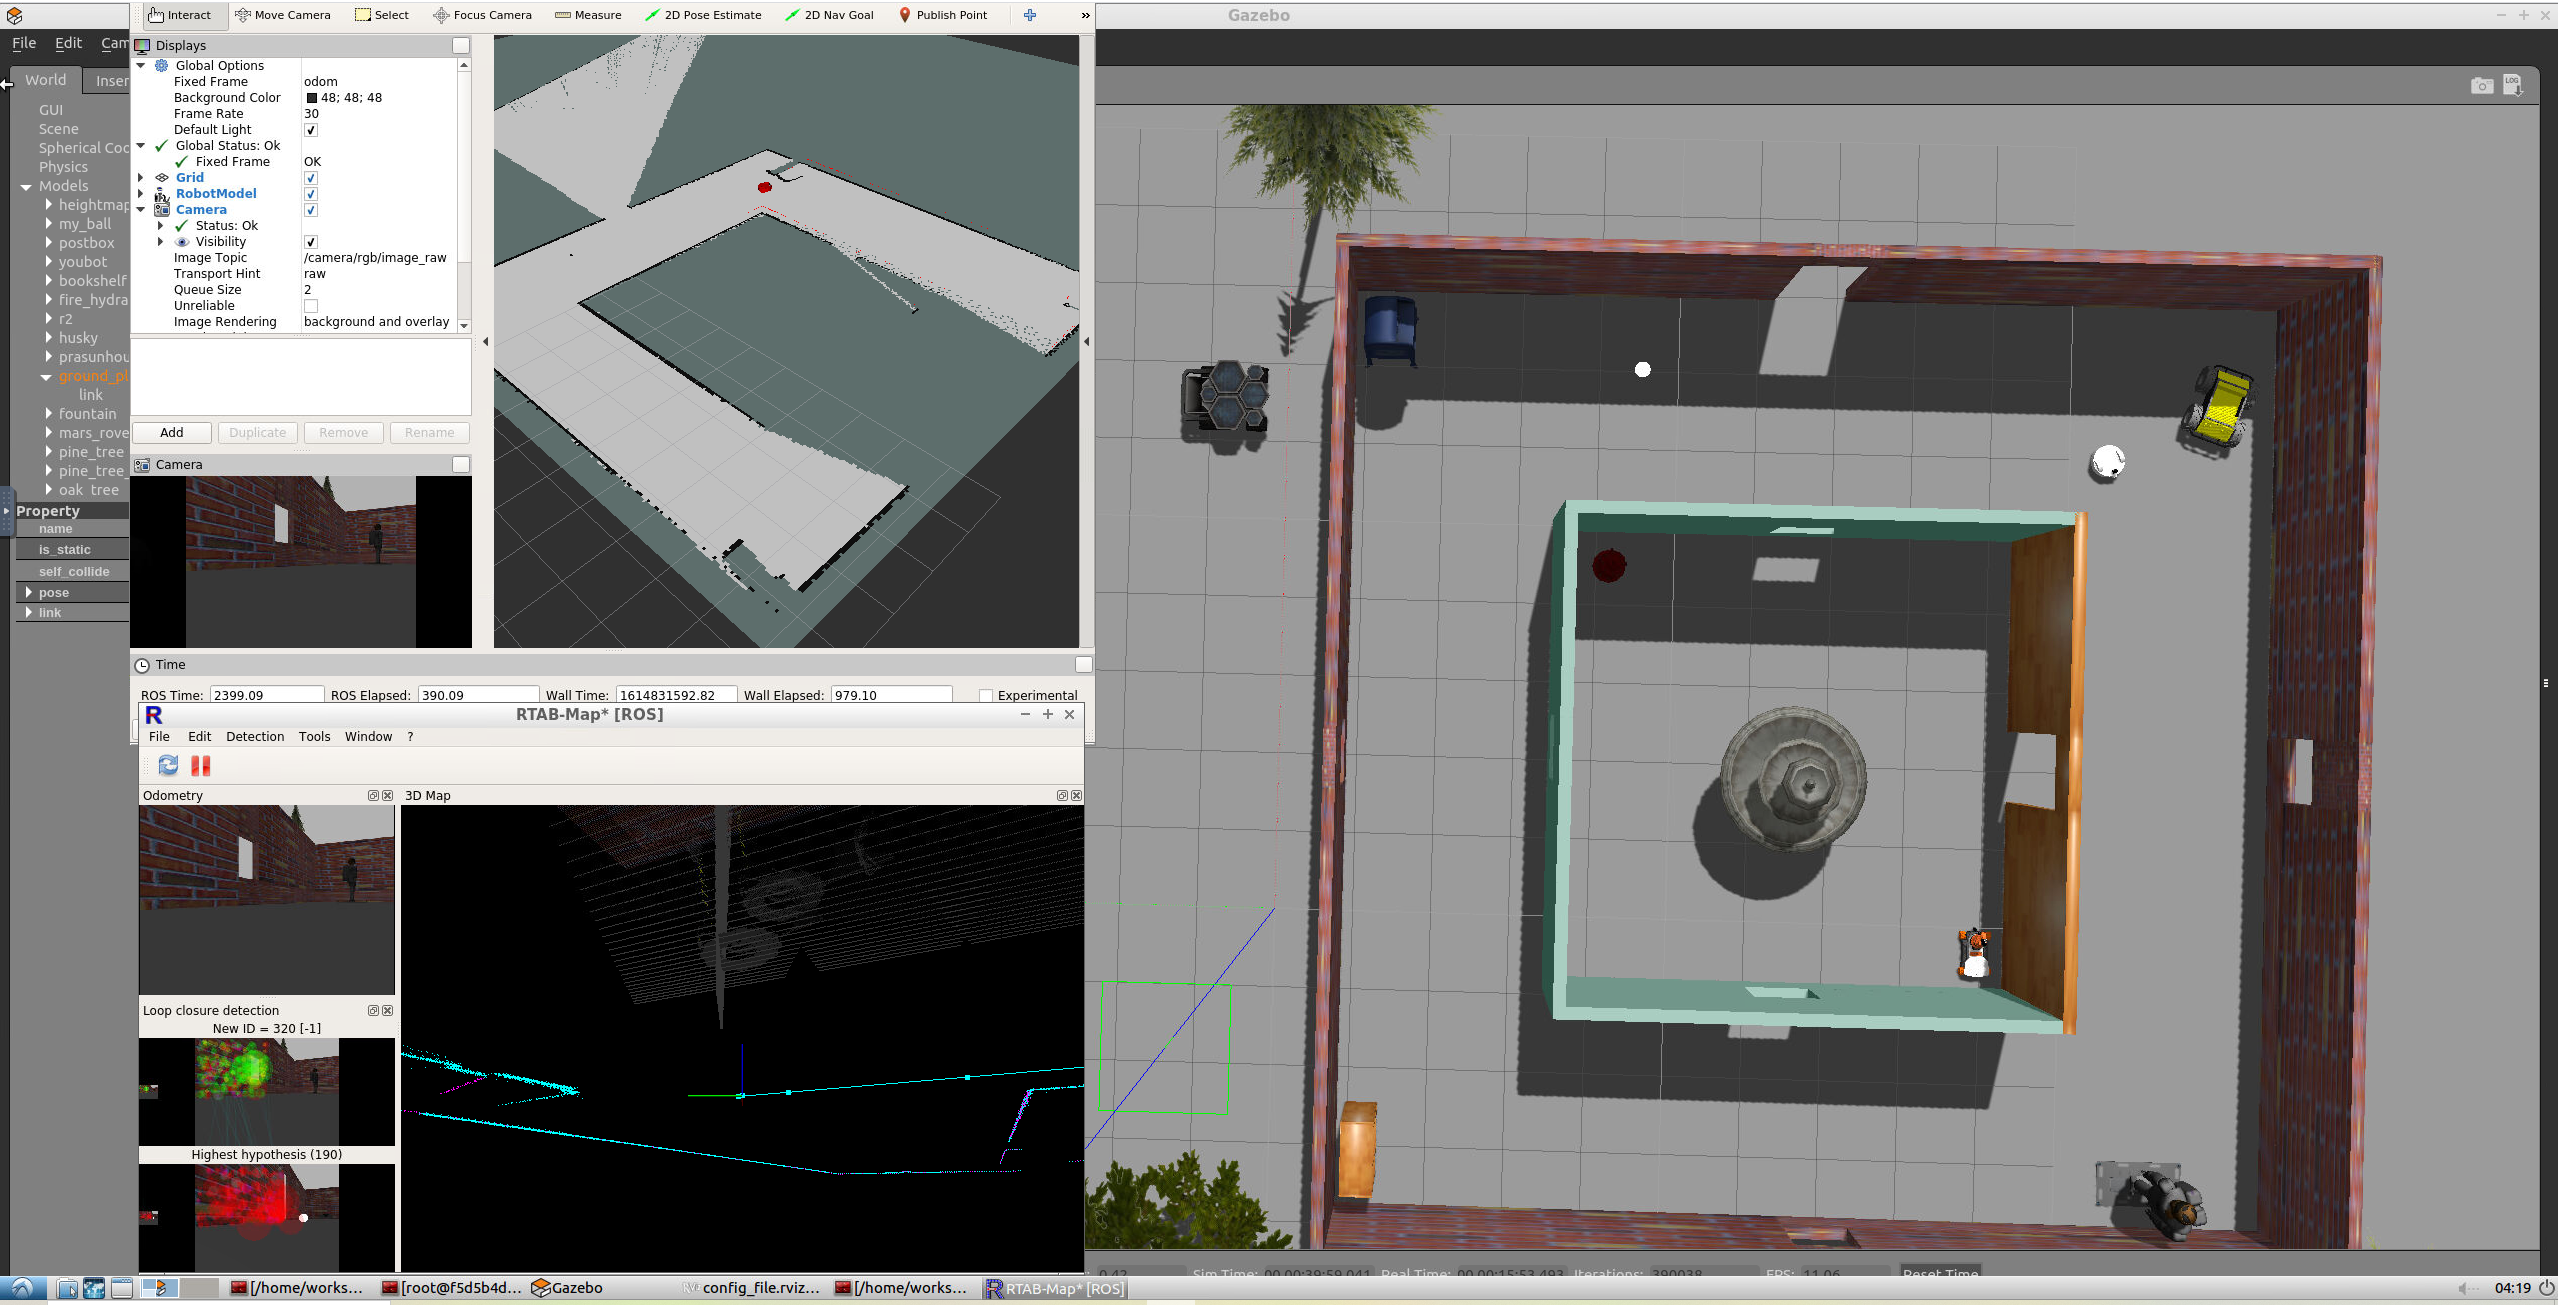Click the Background Color swatch
Viewport: 2558px width, 1305px height.
312,98
